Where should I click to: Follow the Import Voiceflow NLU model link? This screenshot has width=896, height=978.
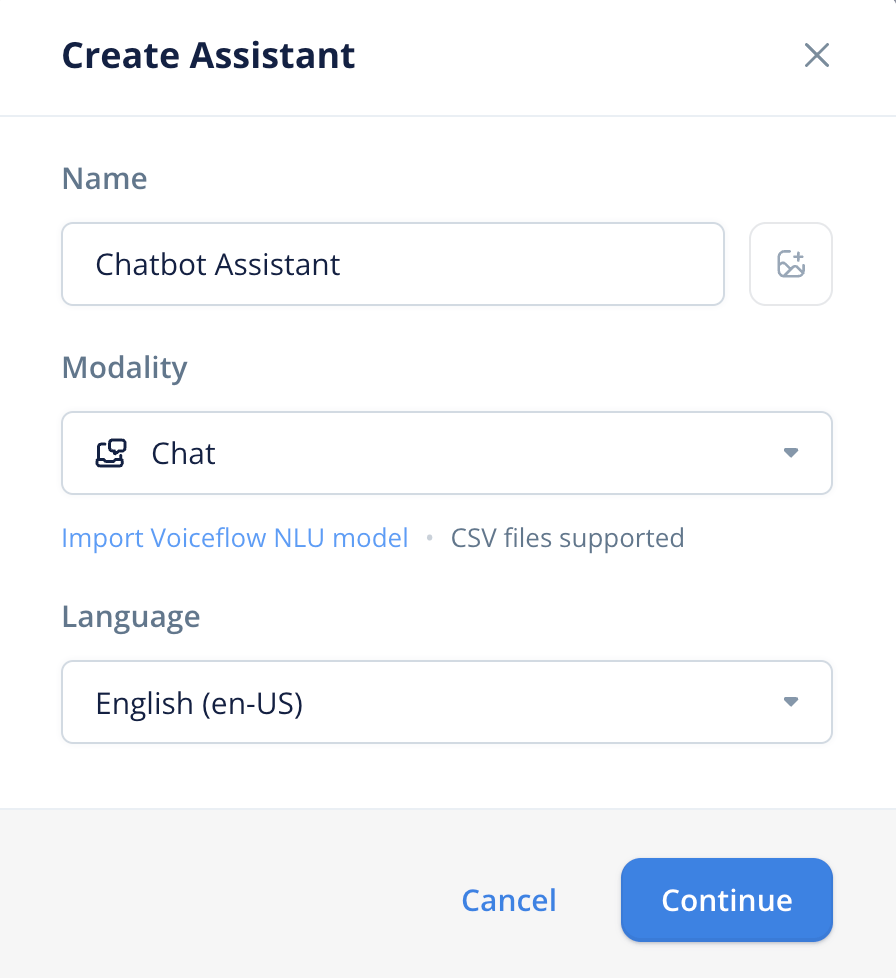pos(235,538)
